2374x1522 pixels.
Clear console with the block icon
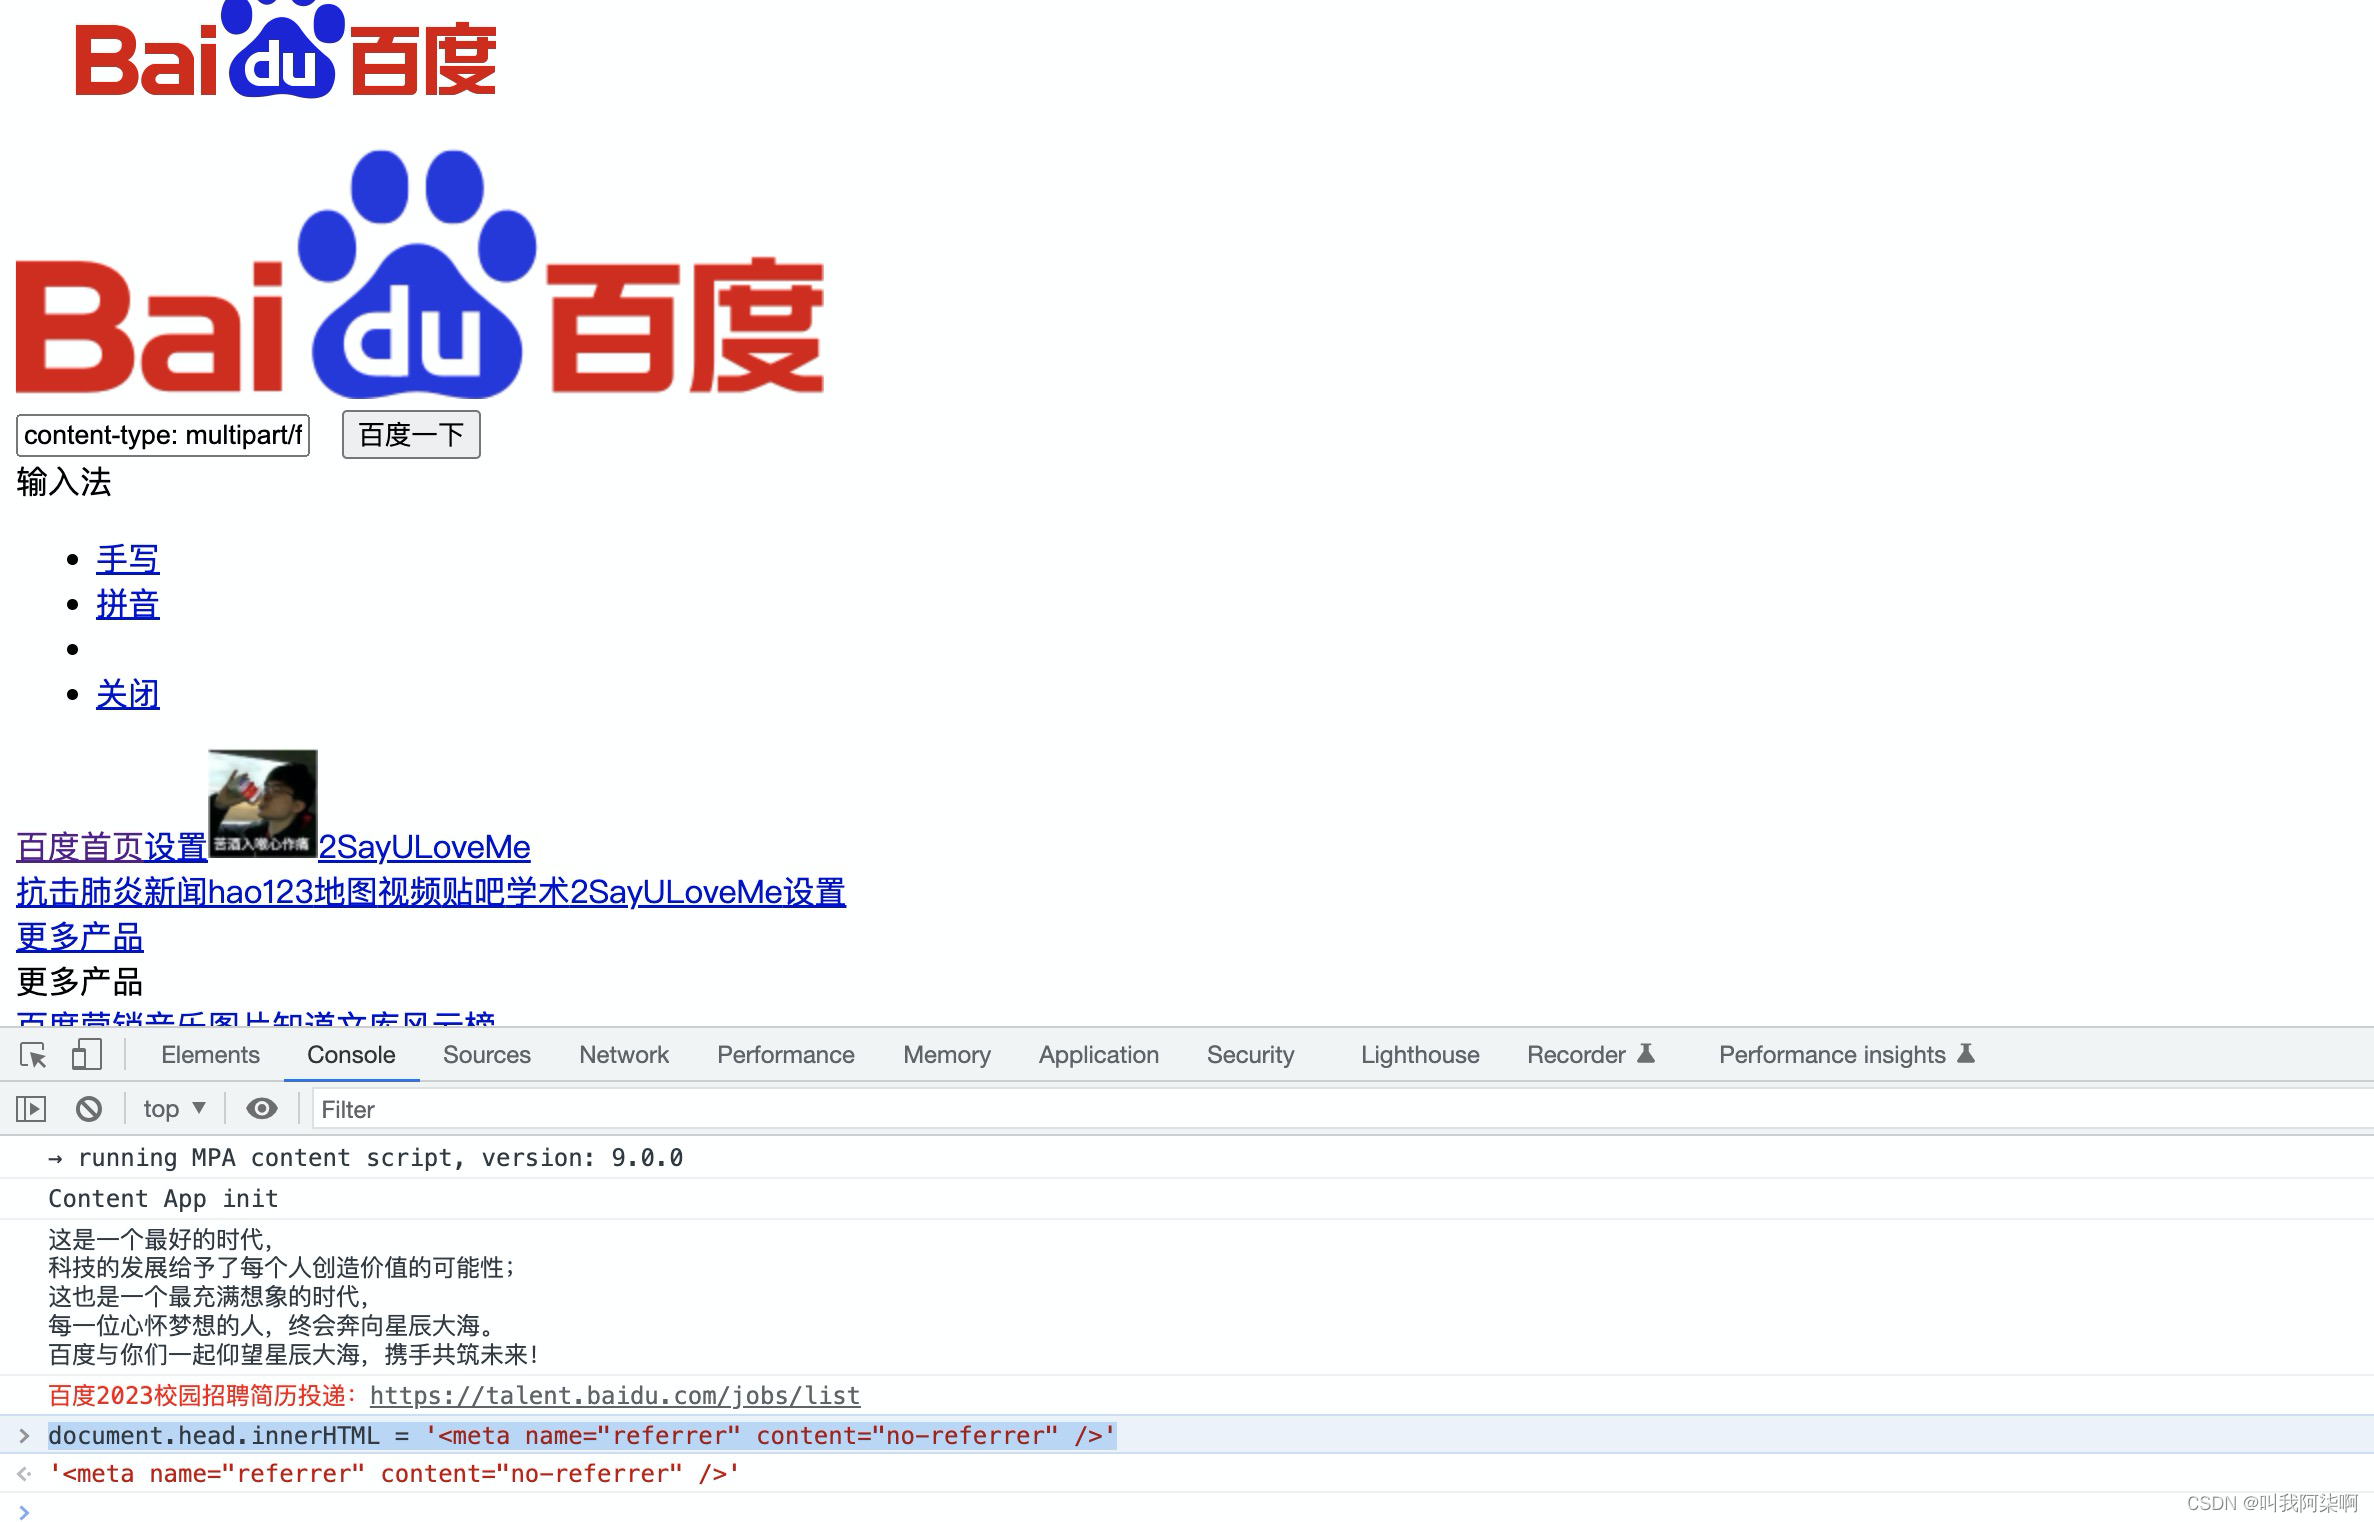pyautogui.click(x=89, y=1109)
